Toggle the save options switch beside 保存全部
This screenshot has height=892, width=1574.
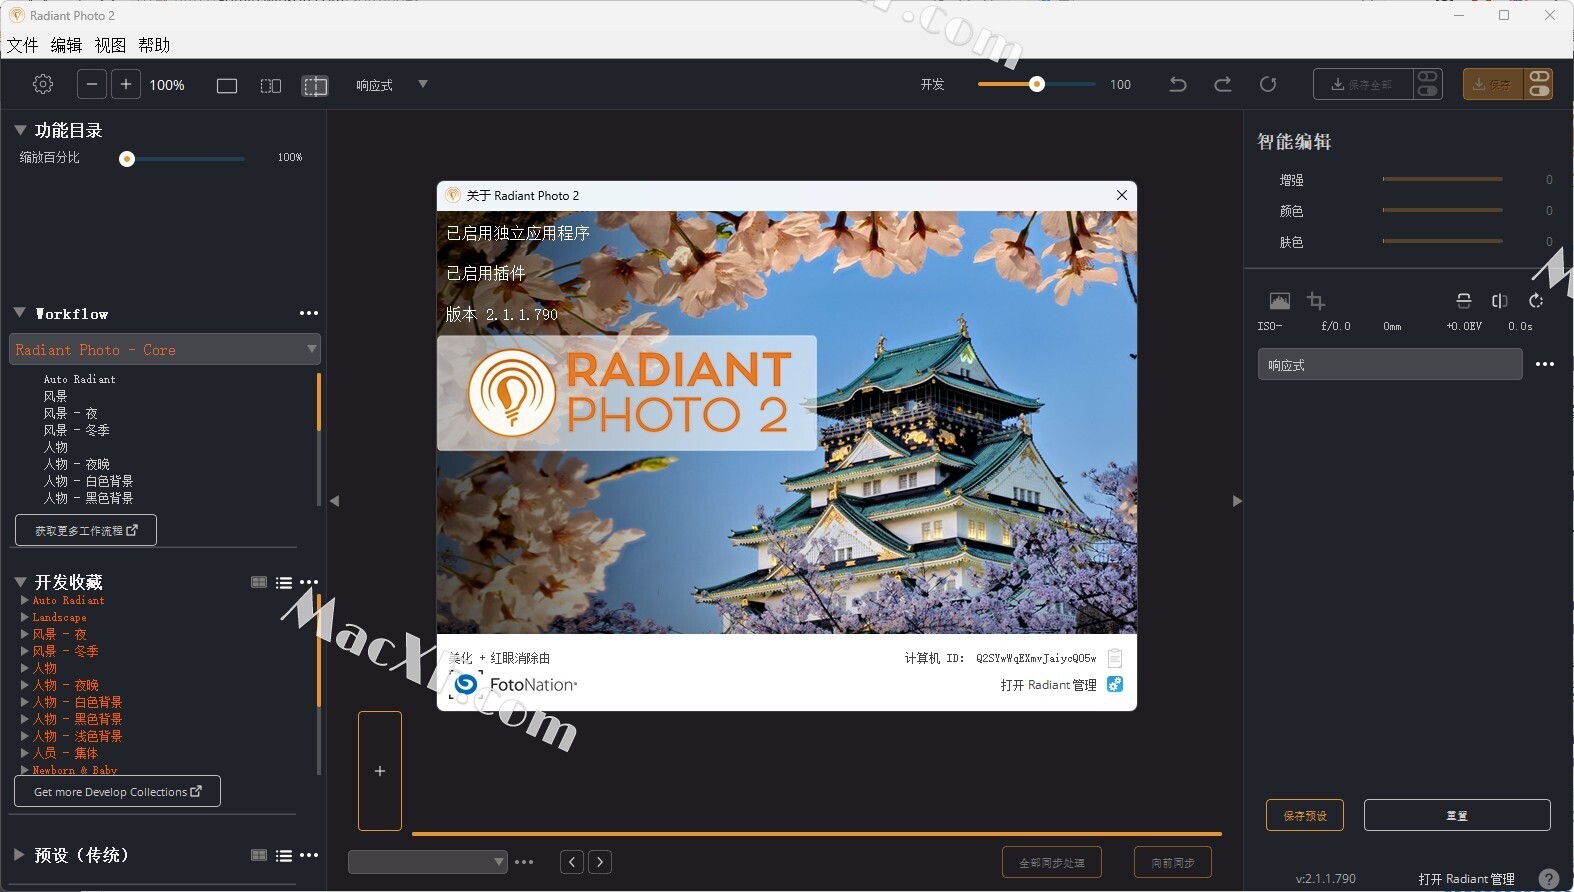coord(1428,85)
